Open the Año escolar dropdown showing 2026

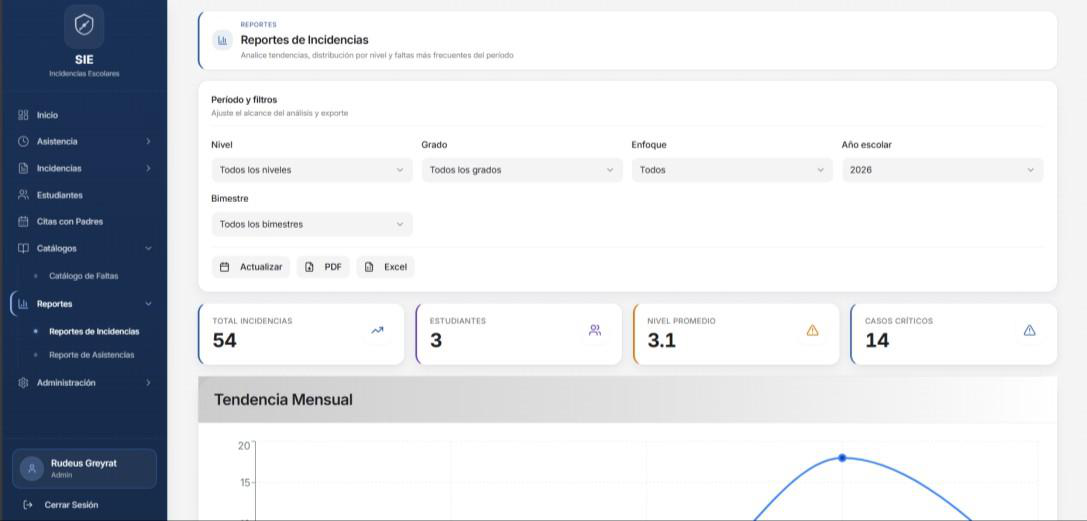coord(943,170)
